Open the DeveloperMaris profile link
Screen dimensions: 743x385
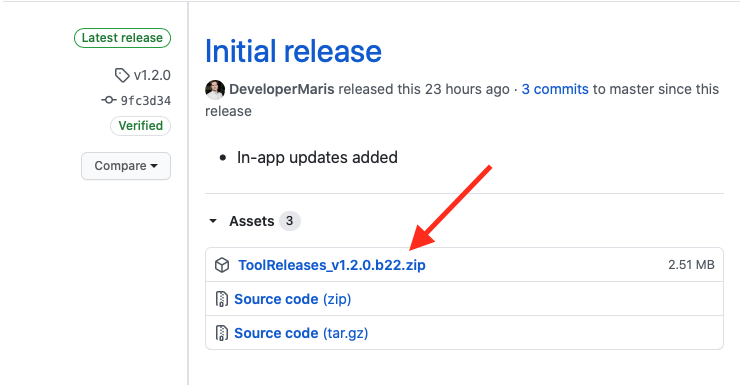pos(281,89)
